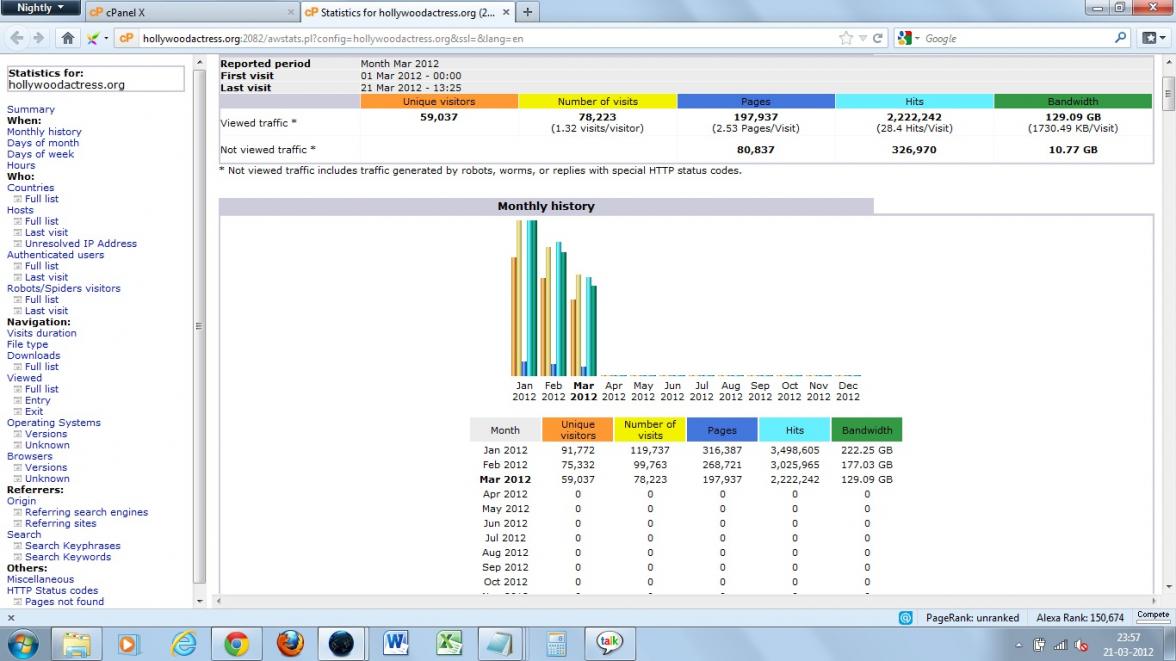Bookmark this page with the star icon
This screenshot has width=1176, height=661.
coord(846,38)
